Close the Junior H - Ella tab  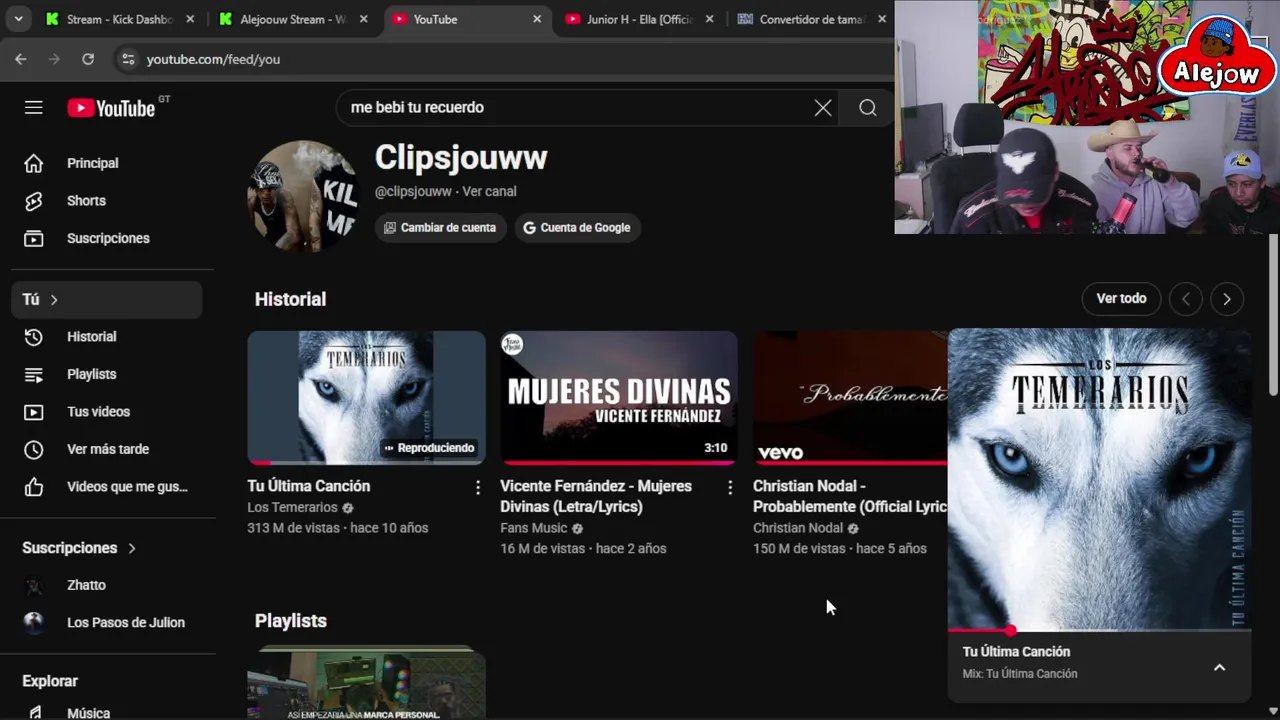[710, 19]
